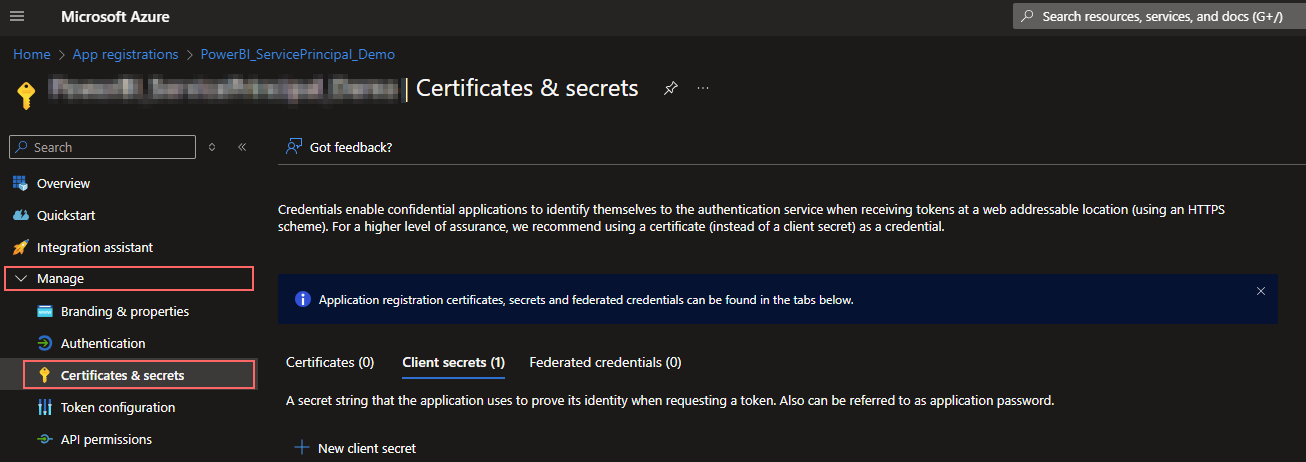Click the magnifier icon in global search

(1028, 16)
